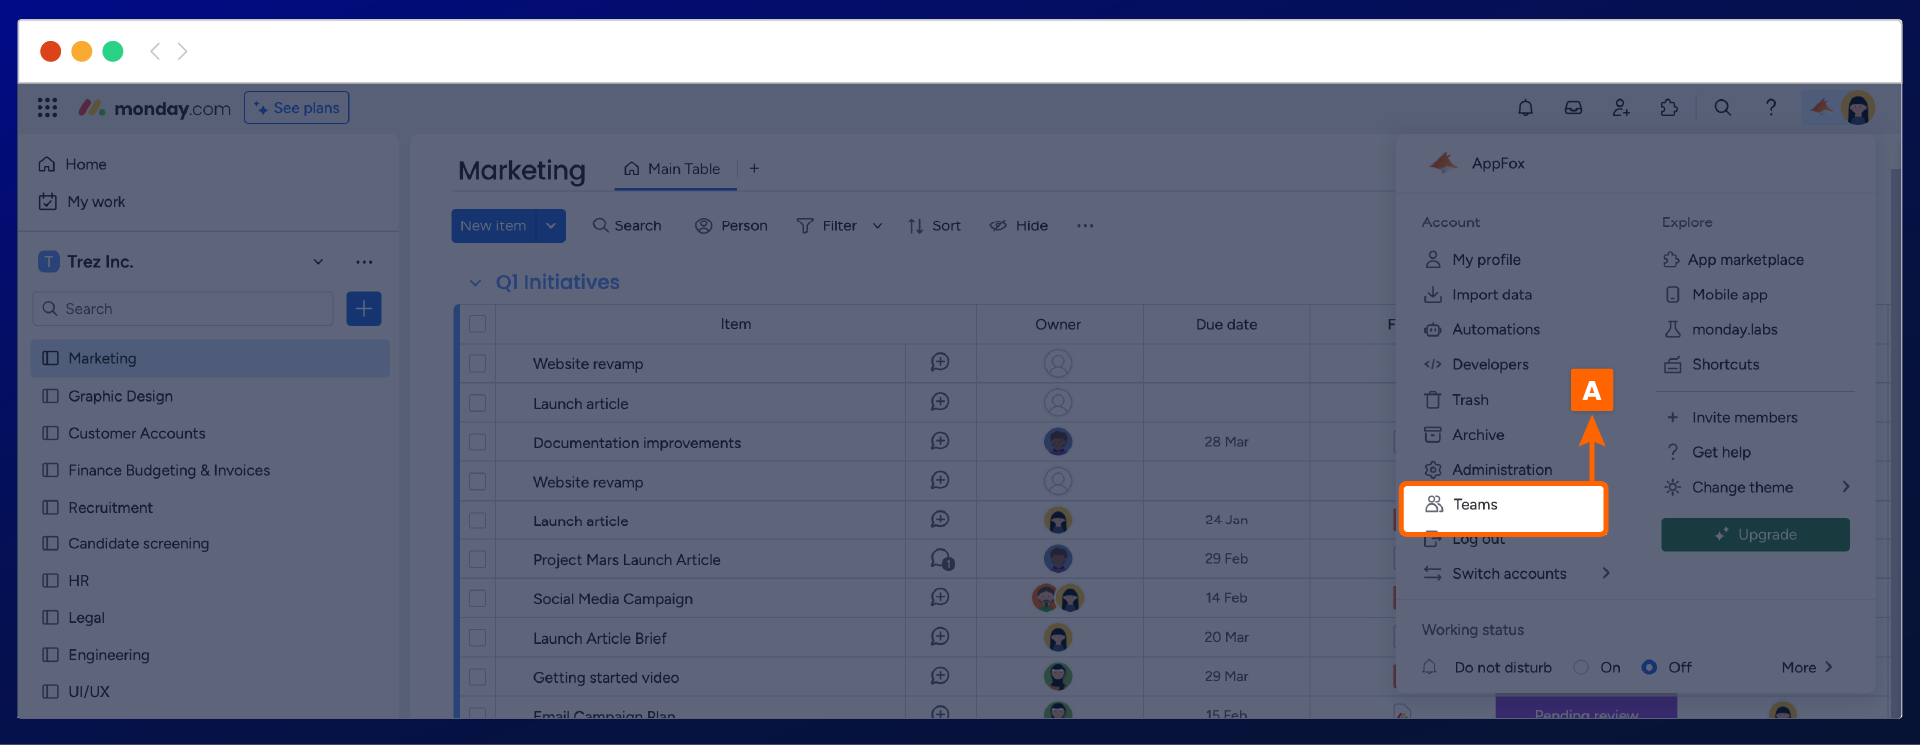
Task: Expand the Trez Inc. workspace dropdown
Action: 318,262
